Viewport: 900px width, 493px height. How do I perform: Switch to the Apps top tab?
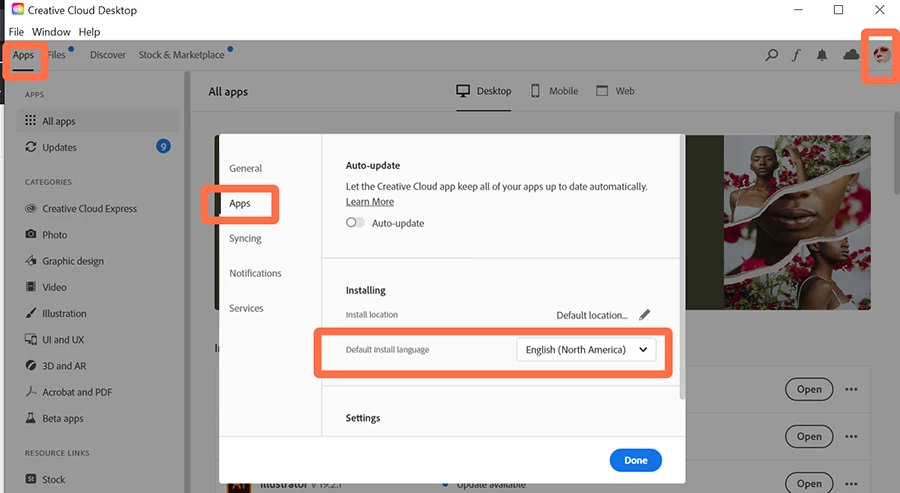pos(23,55)
